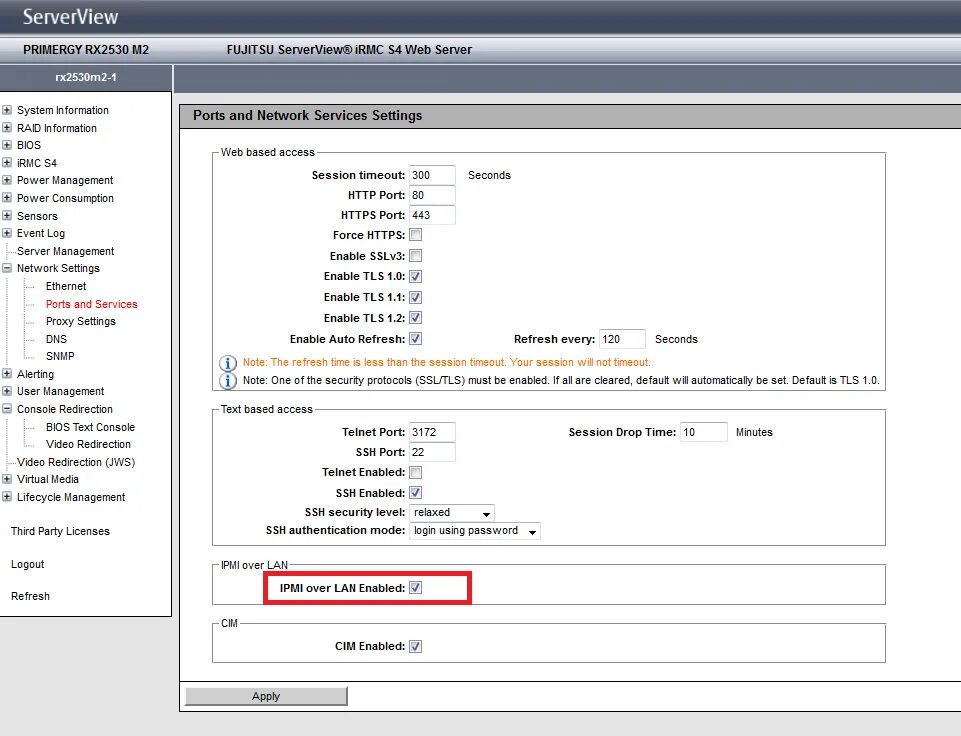Click the HTTP Port input field

(432, 195)
